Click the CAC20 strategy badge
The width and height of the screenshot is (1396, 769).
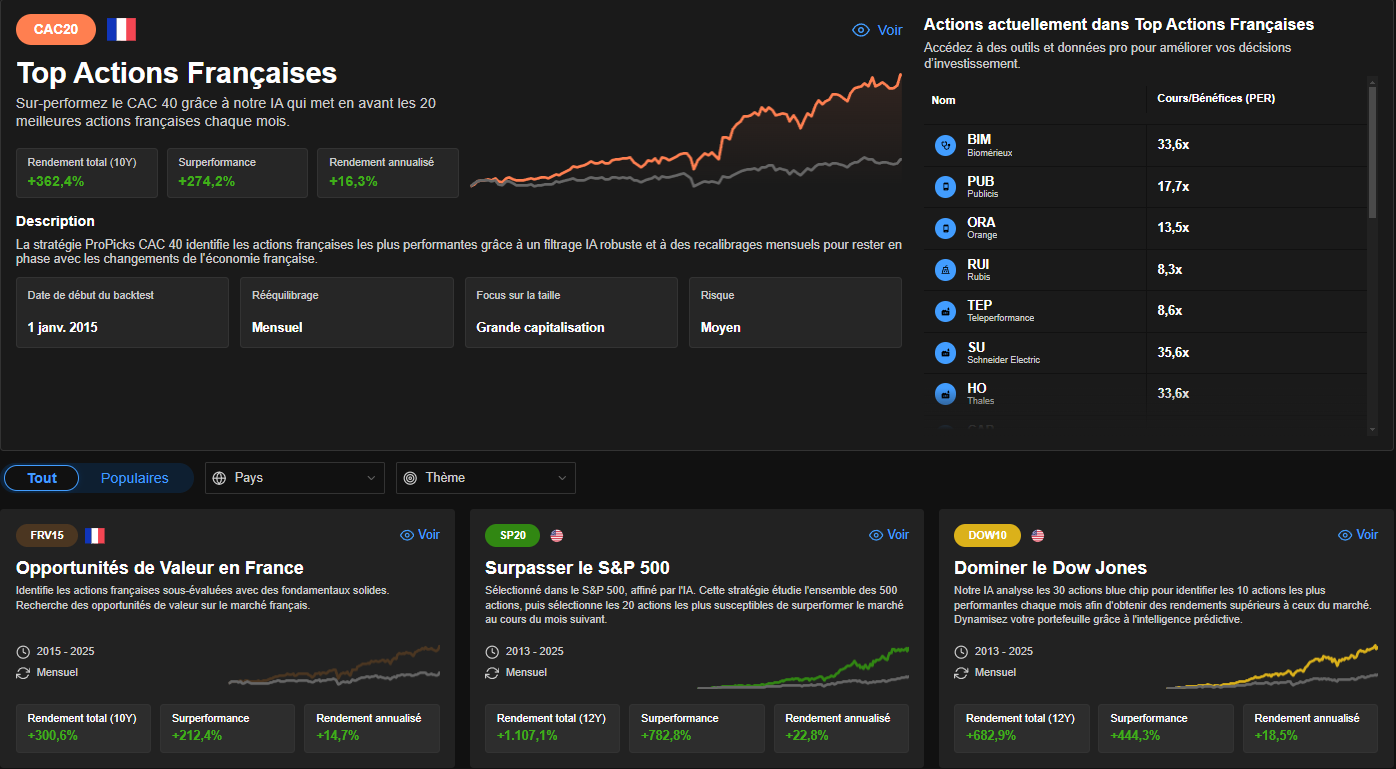56,30
